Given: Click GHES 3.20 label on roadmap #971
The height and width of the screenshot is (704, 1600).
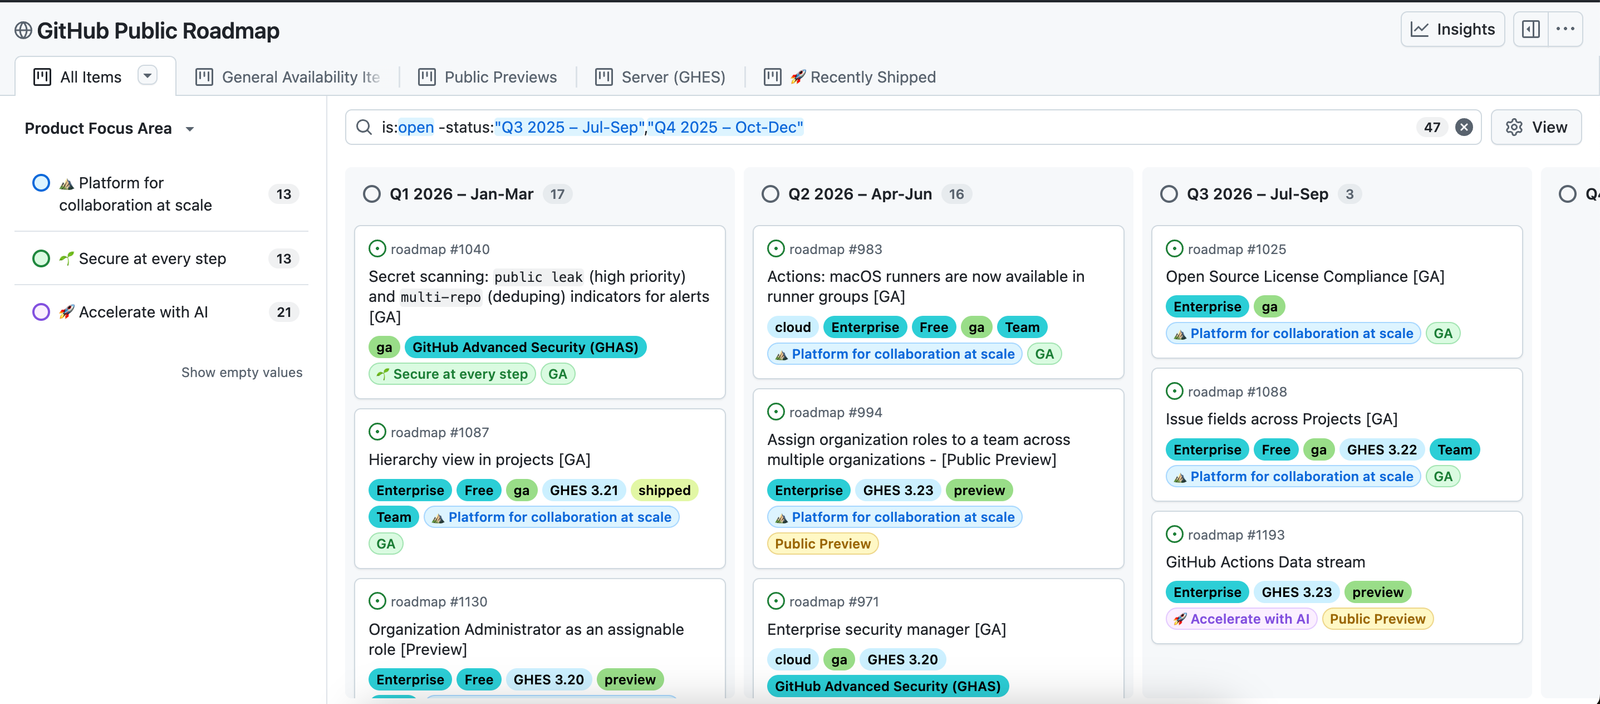Looking at the screenshot, I should (903, 659).
